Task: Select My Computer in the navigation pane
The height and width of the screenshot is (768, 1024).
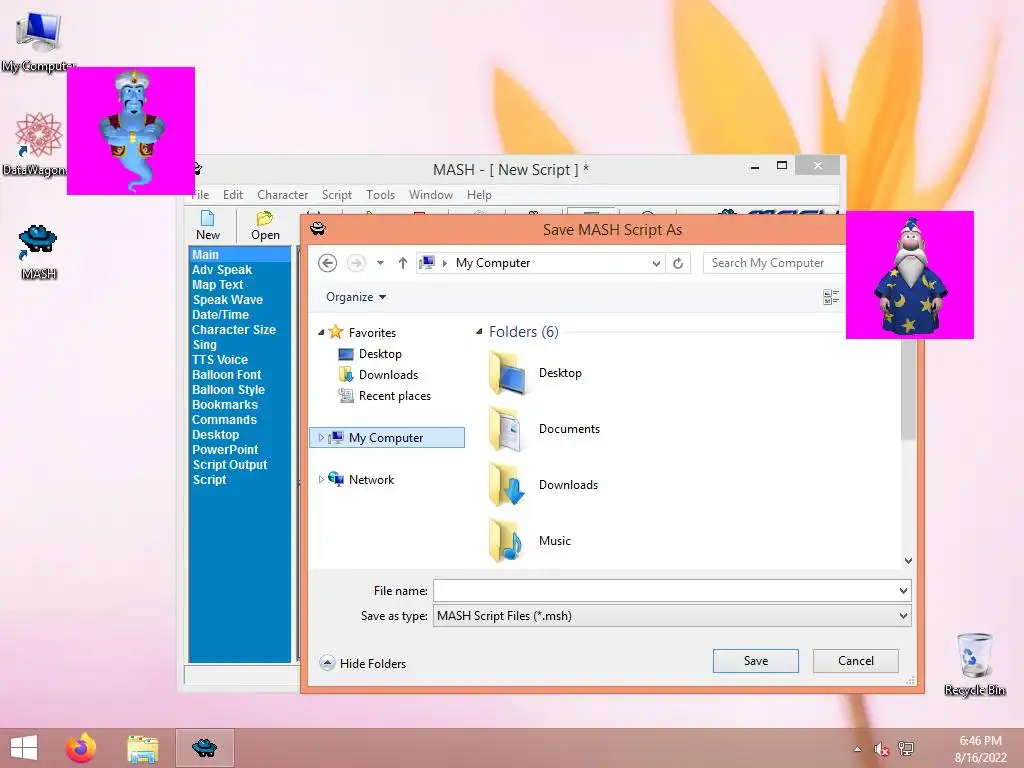Action: pyautogui.click(x=387, y=438)
